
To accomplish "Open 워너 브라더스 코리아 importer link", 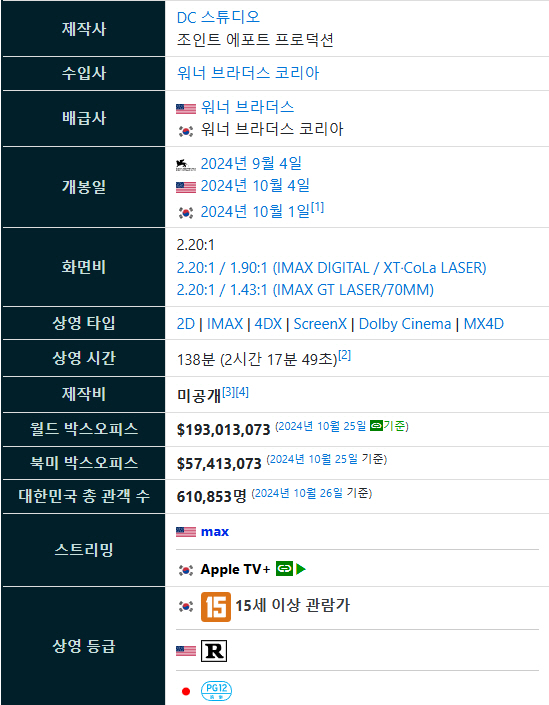I will 248,73.
